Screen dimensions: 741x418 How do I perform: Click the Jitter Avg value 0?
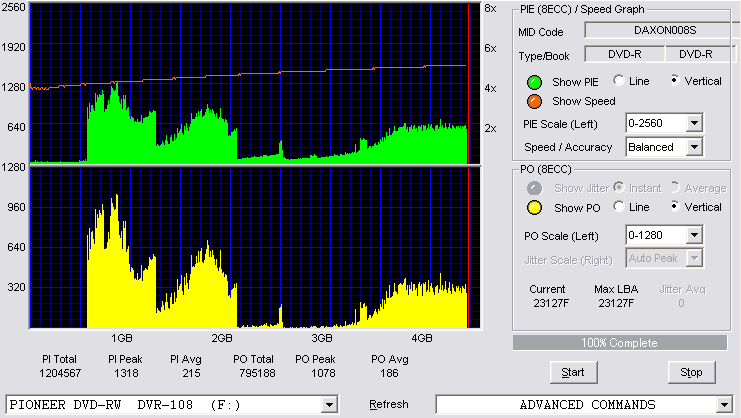pyautogui.click(x=681, y=303)
